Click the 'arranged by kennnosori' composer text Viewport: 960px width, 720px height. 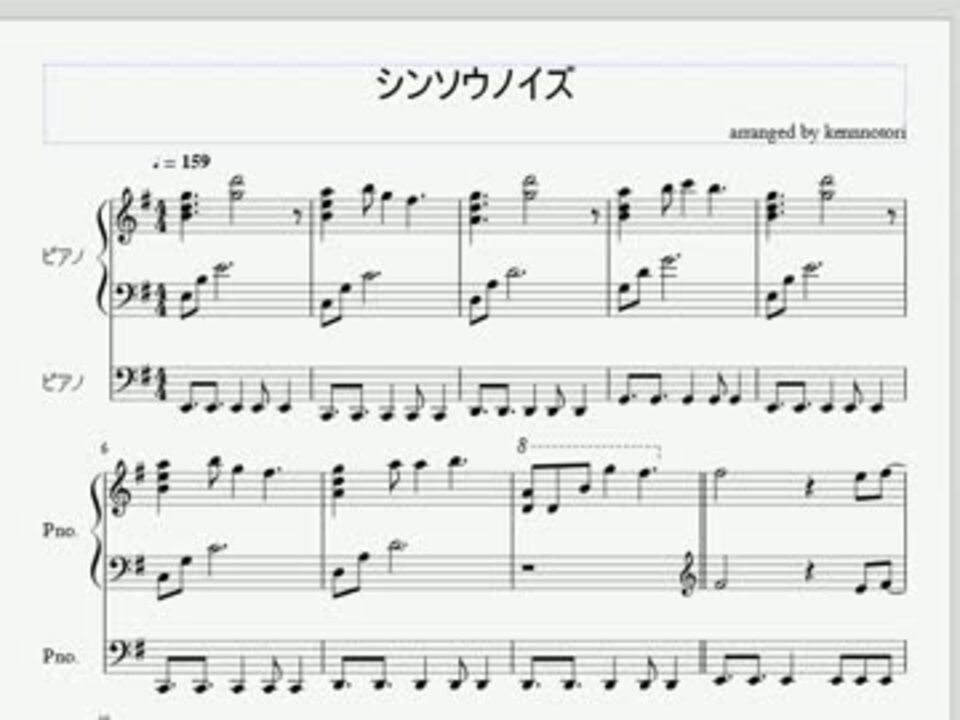point(817,132)
